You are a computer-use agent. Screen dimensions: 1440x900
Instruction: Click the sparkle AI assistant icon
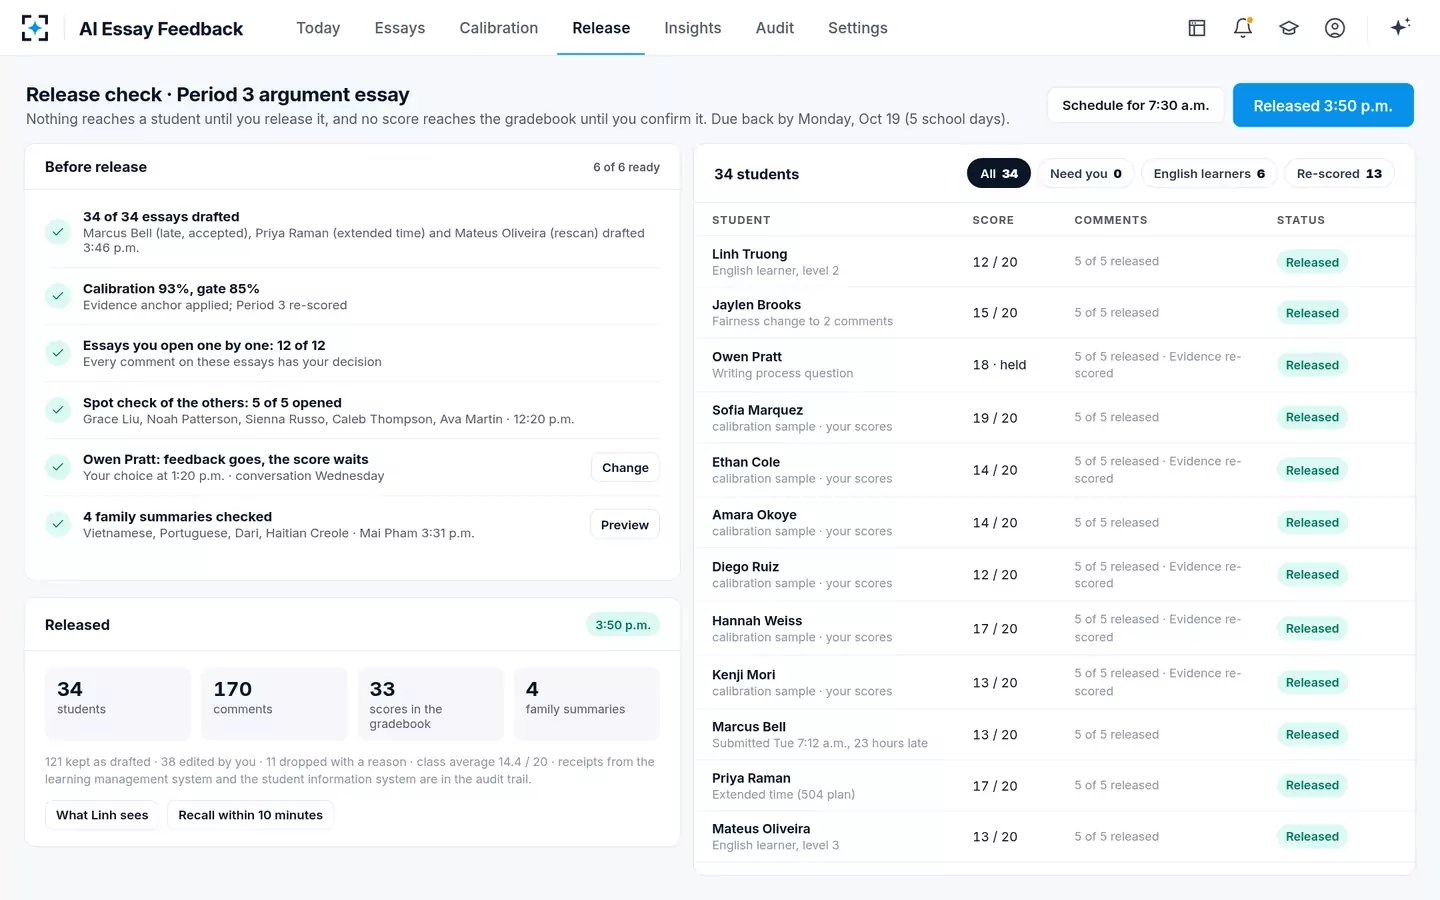pos(1400,27)
